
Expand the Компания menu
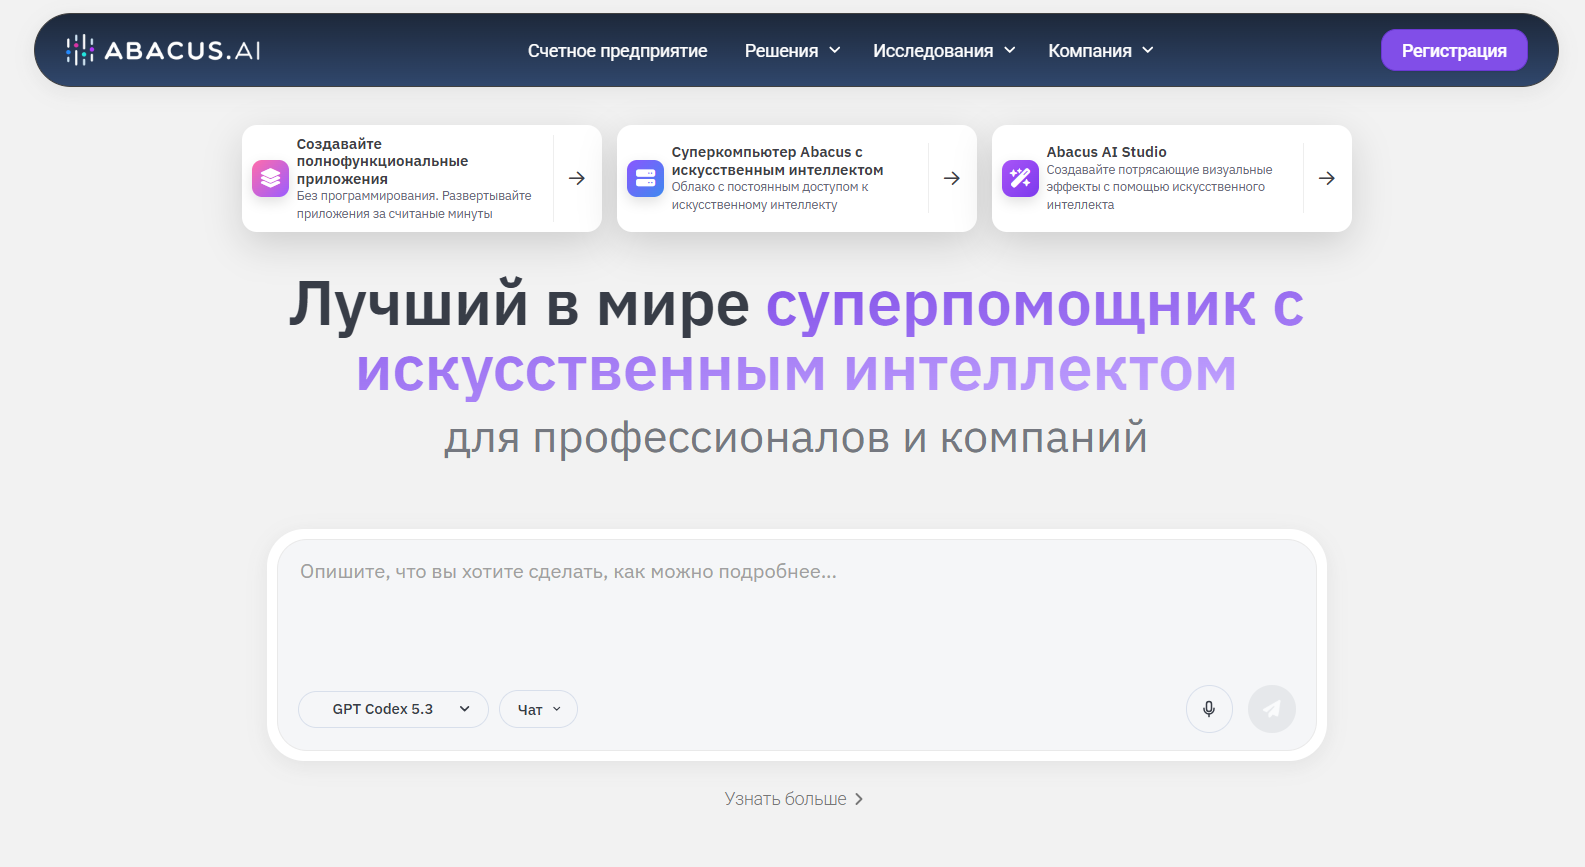tap(1101, 51)
